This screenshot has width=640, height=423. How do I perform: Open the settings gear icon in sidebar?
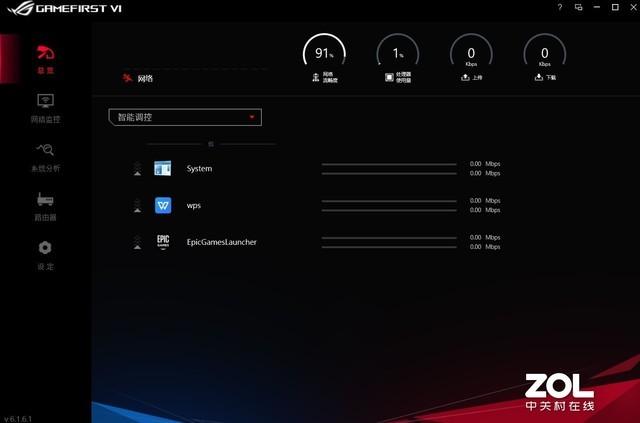click(45, 247)
